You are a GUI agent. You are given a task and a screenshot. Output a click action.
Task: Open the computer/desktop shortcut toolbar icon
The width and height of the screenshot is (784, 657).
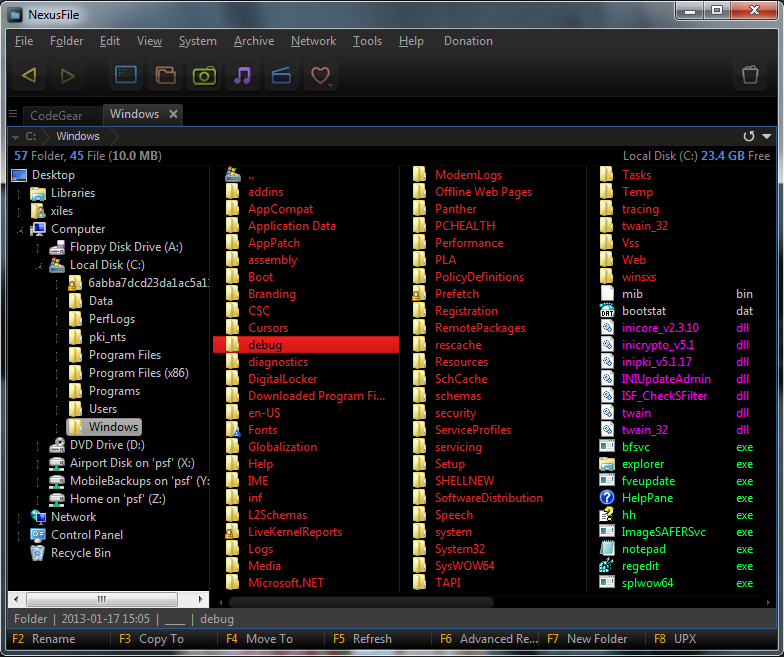[x=126, y=76]
